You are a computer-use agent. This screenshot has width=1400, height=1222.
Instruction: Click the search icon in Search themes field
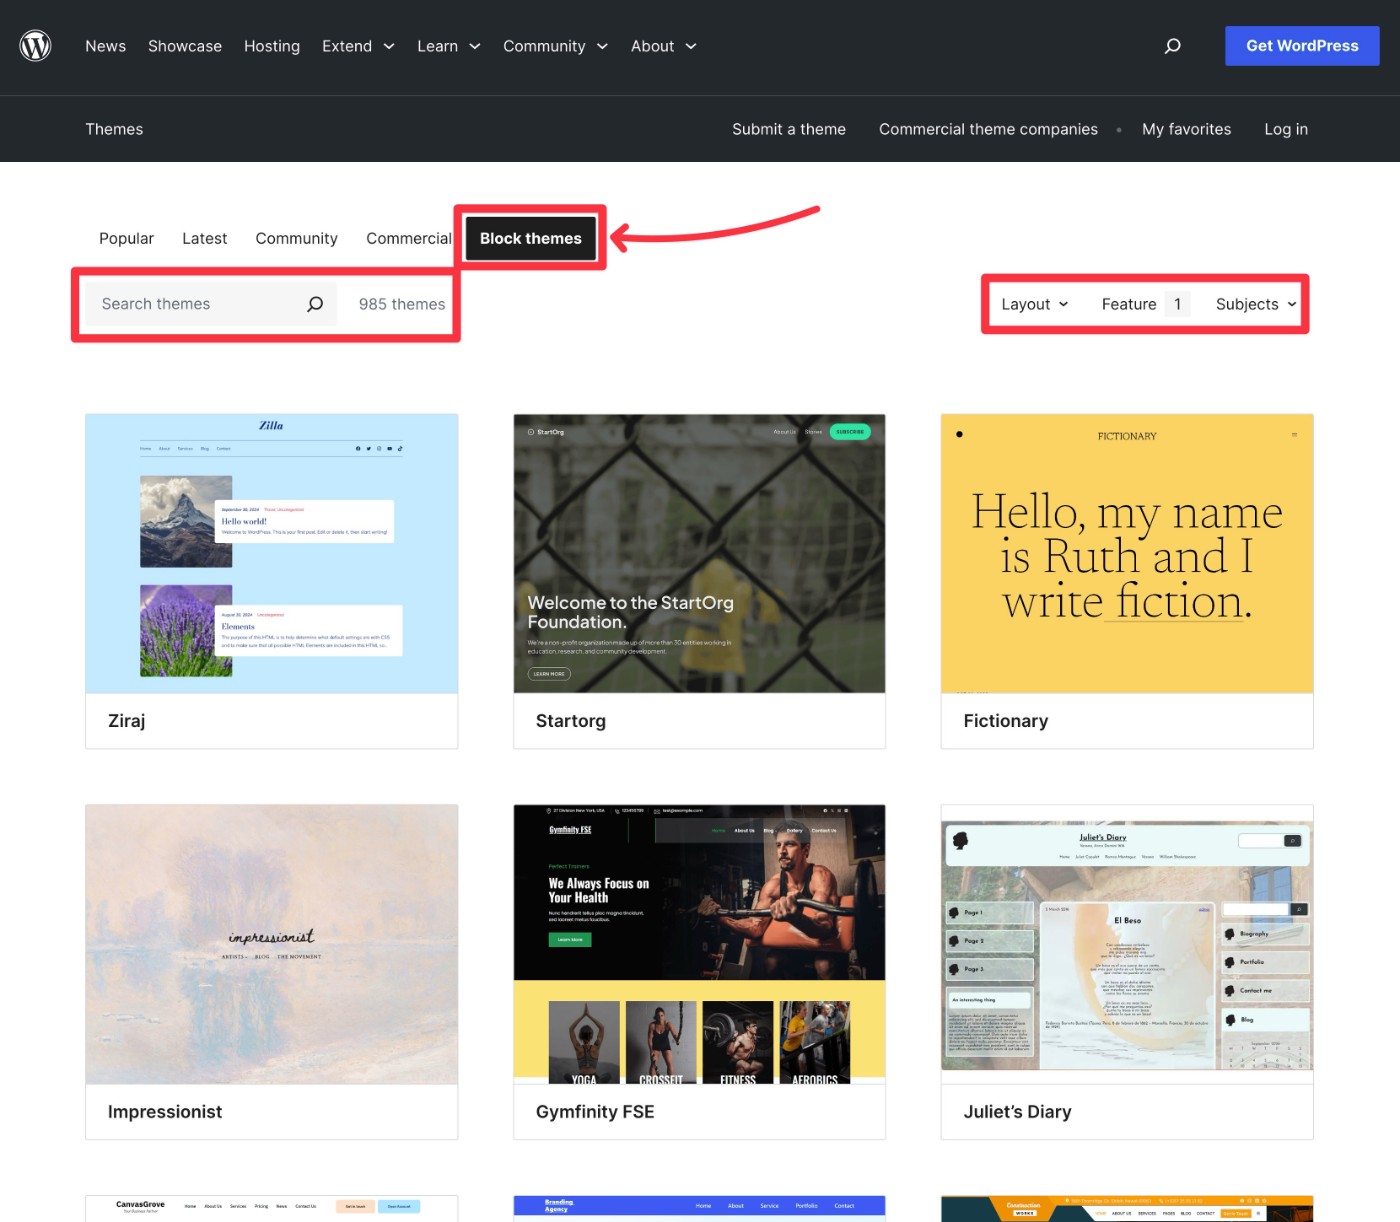(x=315, y=304)
